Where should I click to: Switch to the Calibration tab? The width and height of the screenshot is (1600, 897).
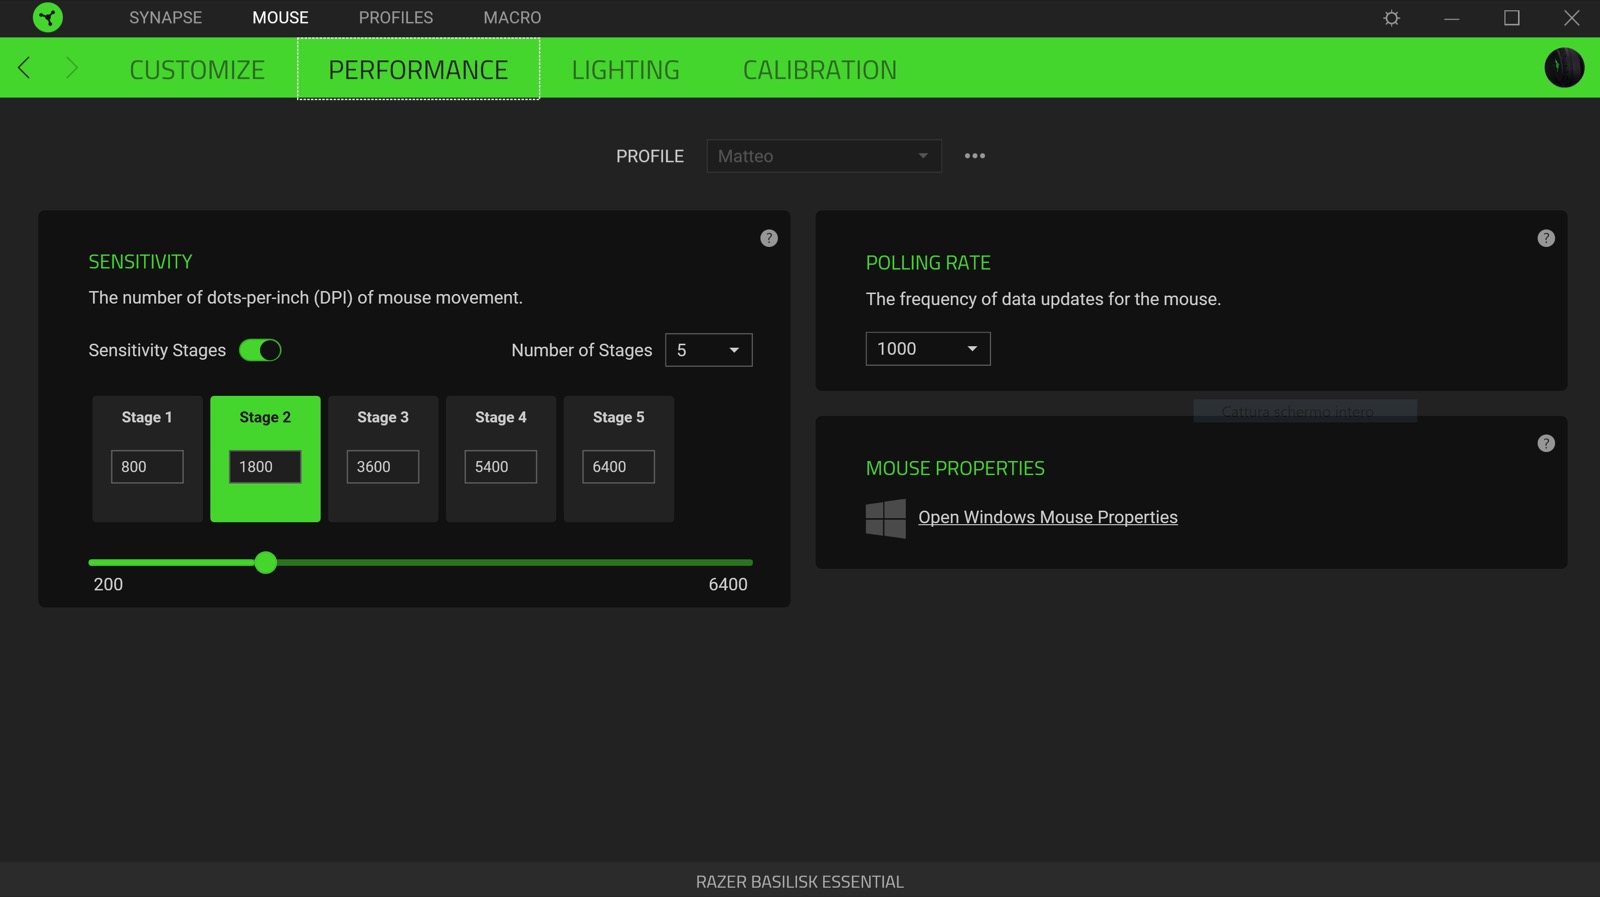click(819, 70)
